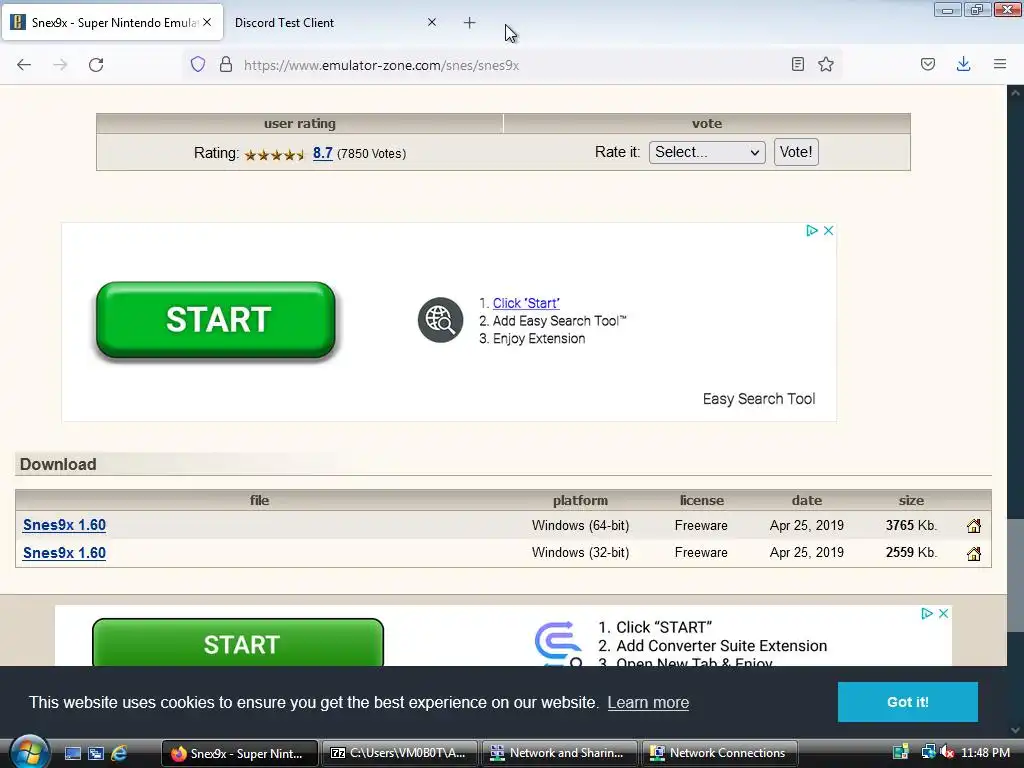Viewport: 1024px width, 768px height.
Task: Close the Converter Suite ad
Action: 944,613
